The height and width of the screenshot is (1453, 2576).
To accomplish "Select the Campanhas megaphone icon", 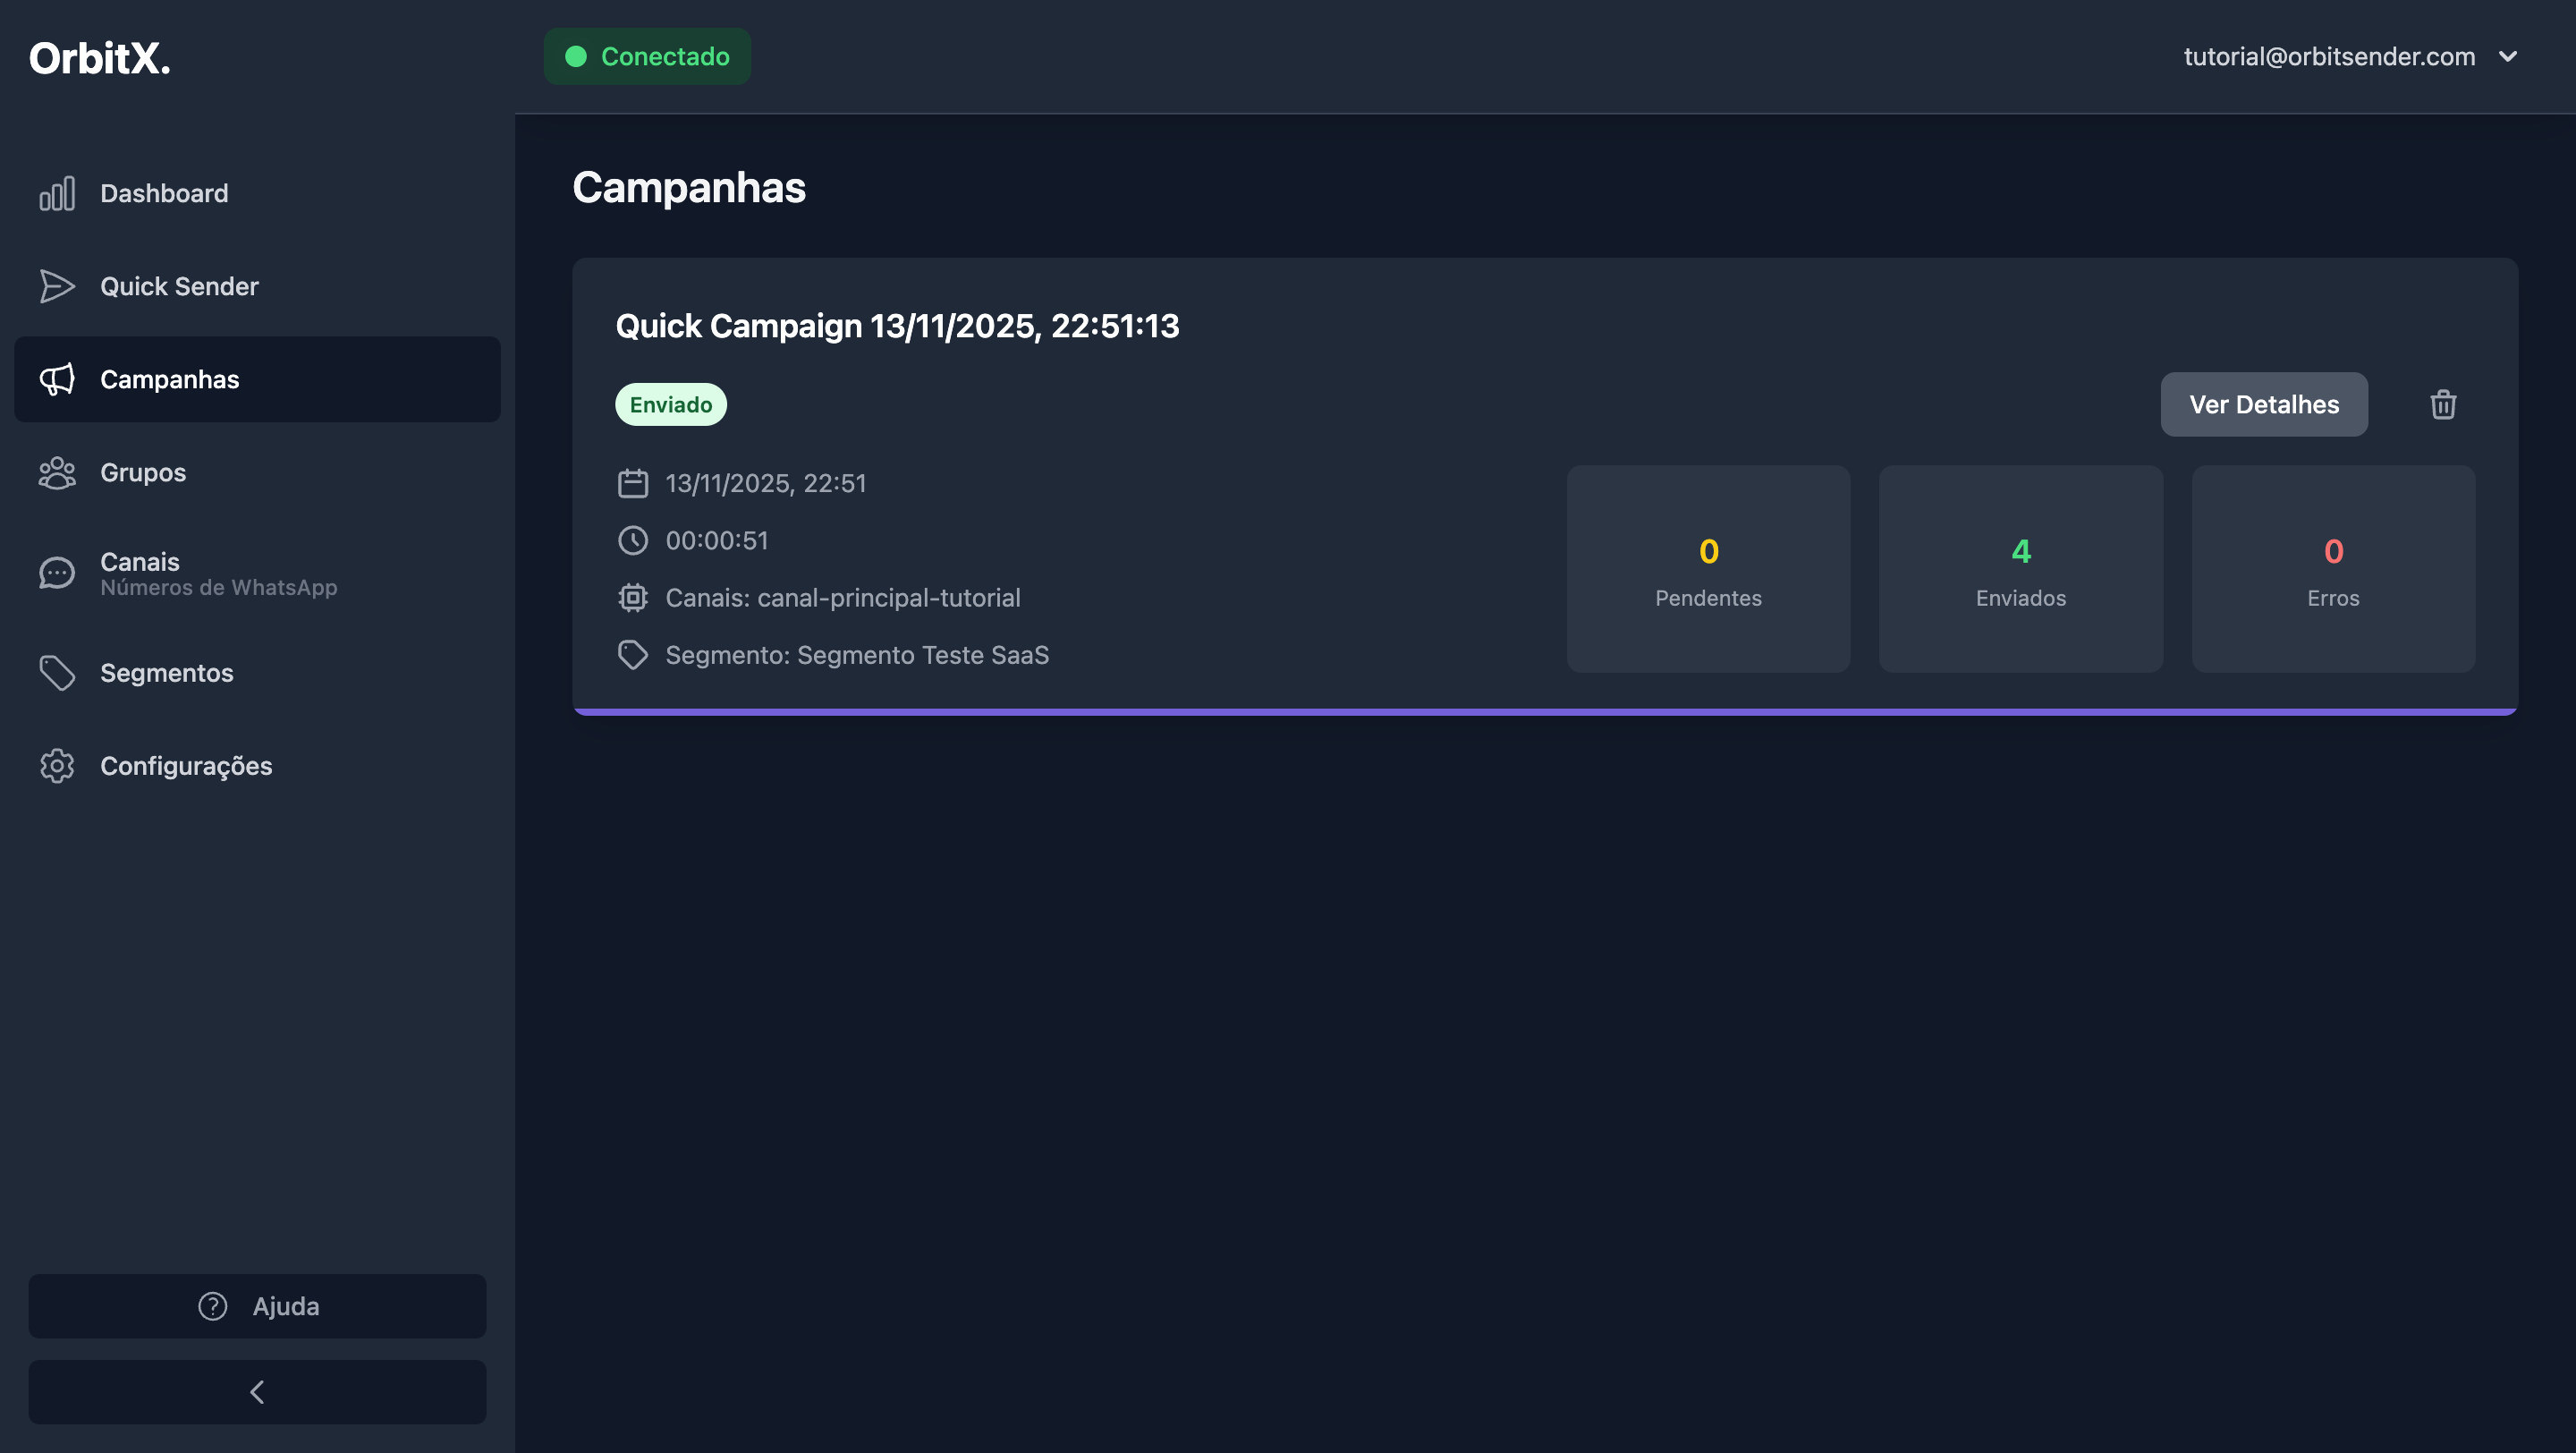I will [x=57, y=379].
